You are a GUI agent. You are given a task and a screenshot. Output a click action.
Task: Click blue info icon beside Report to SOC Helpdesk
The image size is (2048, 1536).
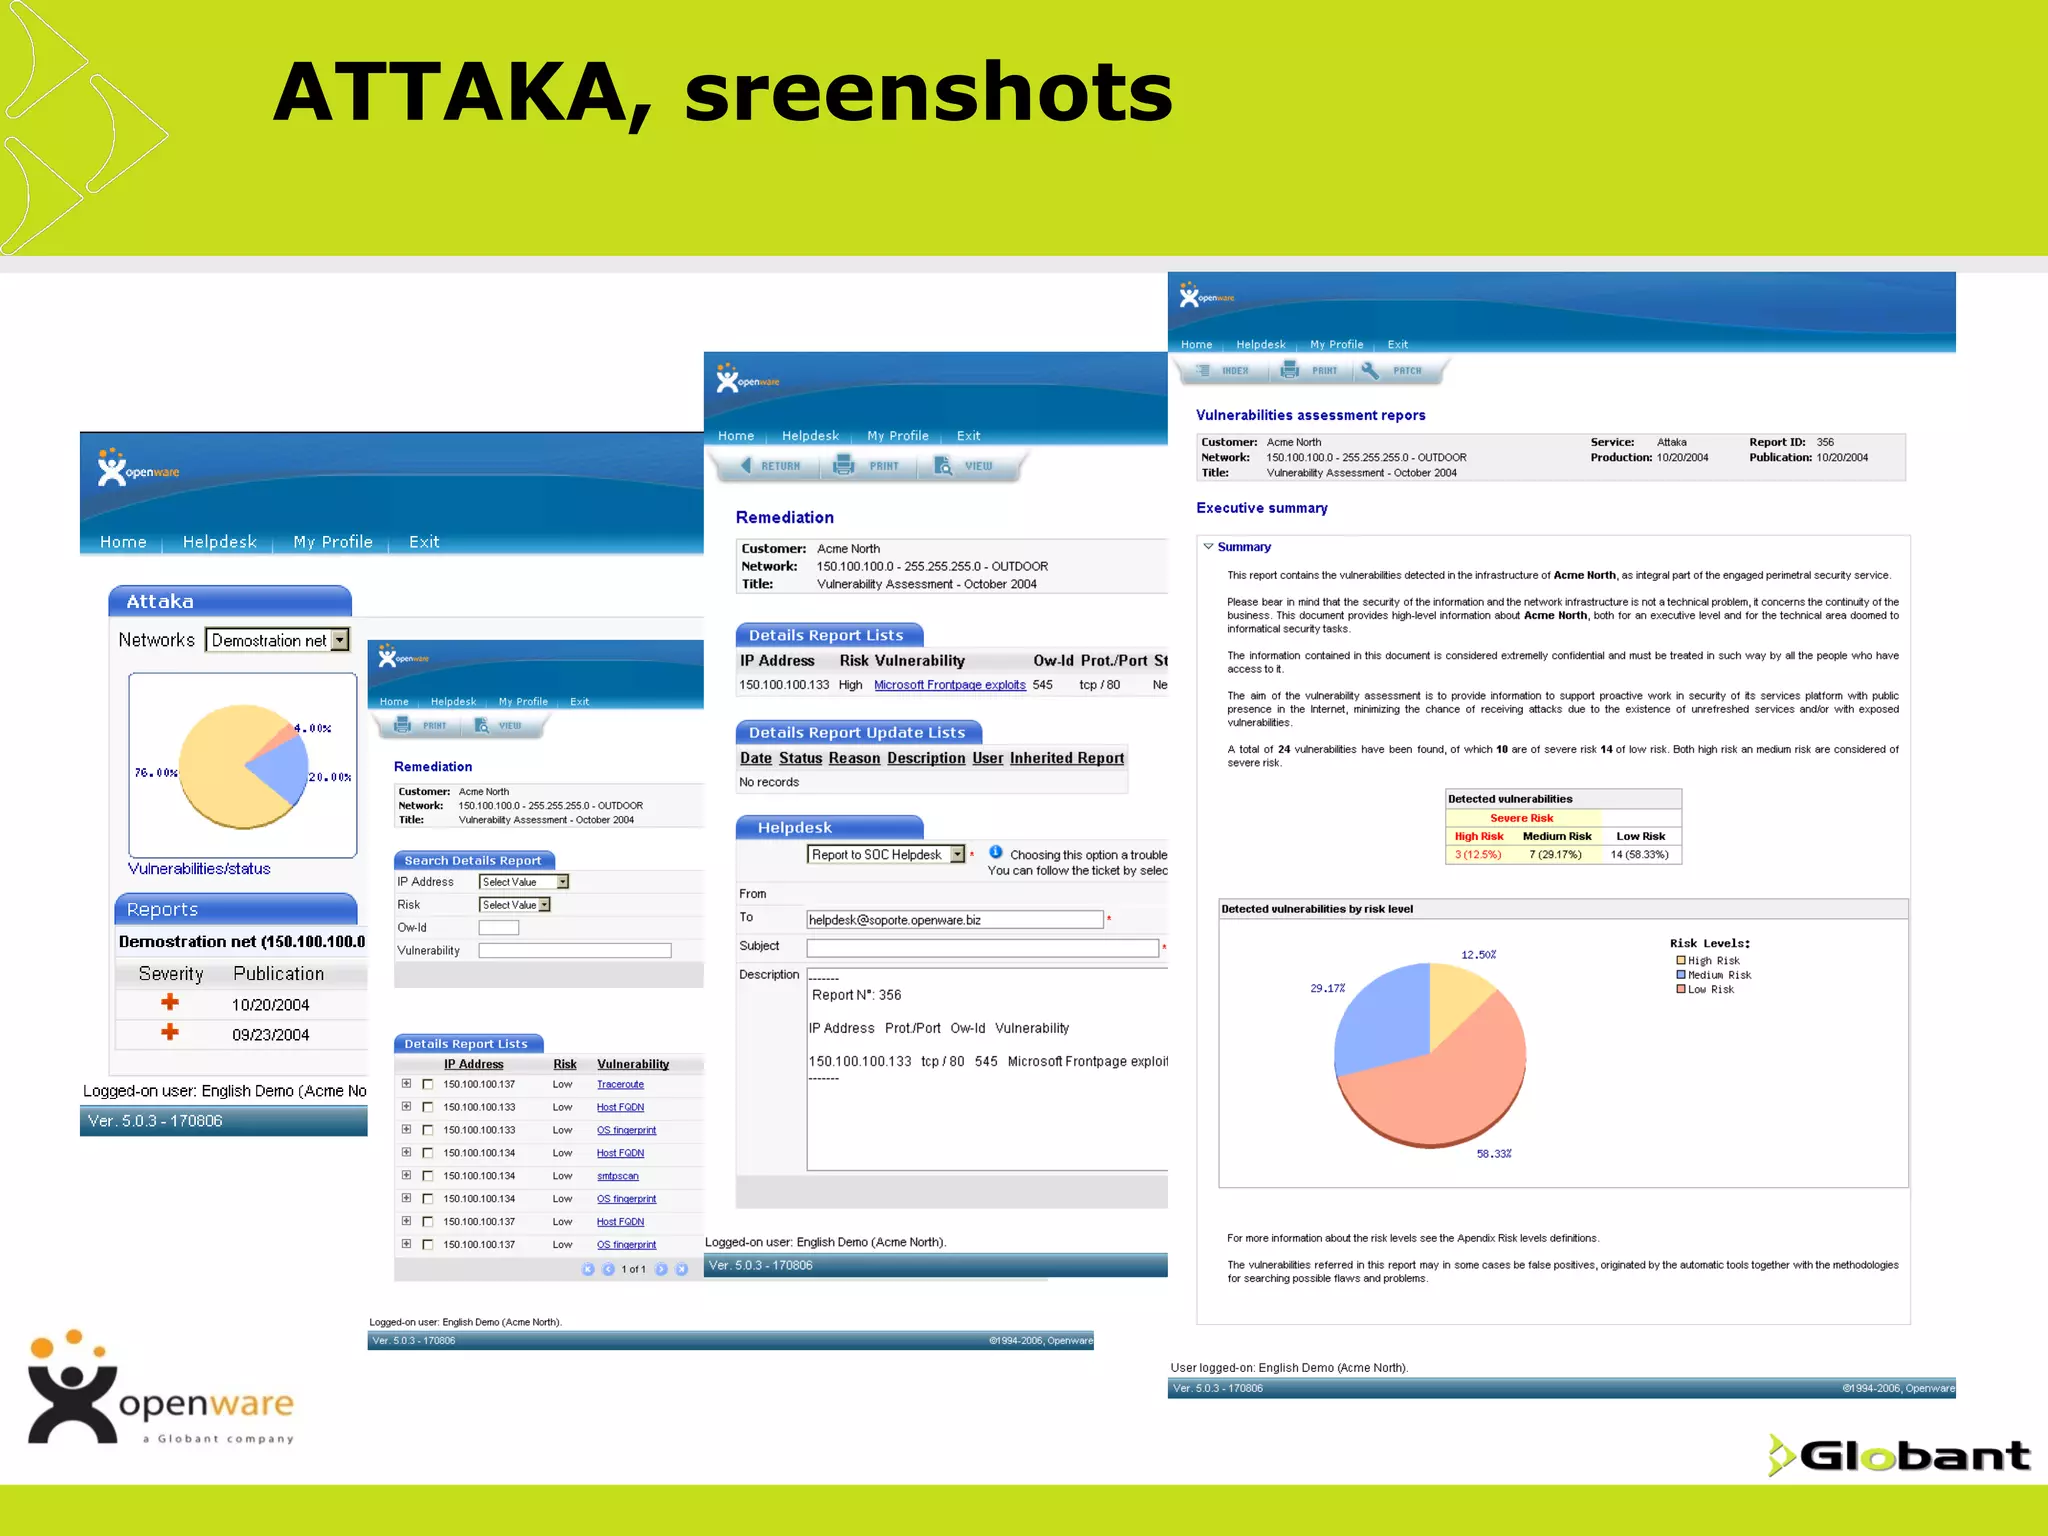995,852
